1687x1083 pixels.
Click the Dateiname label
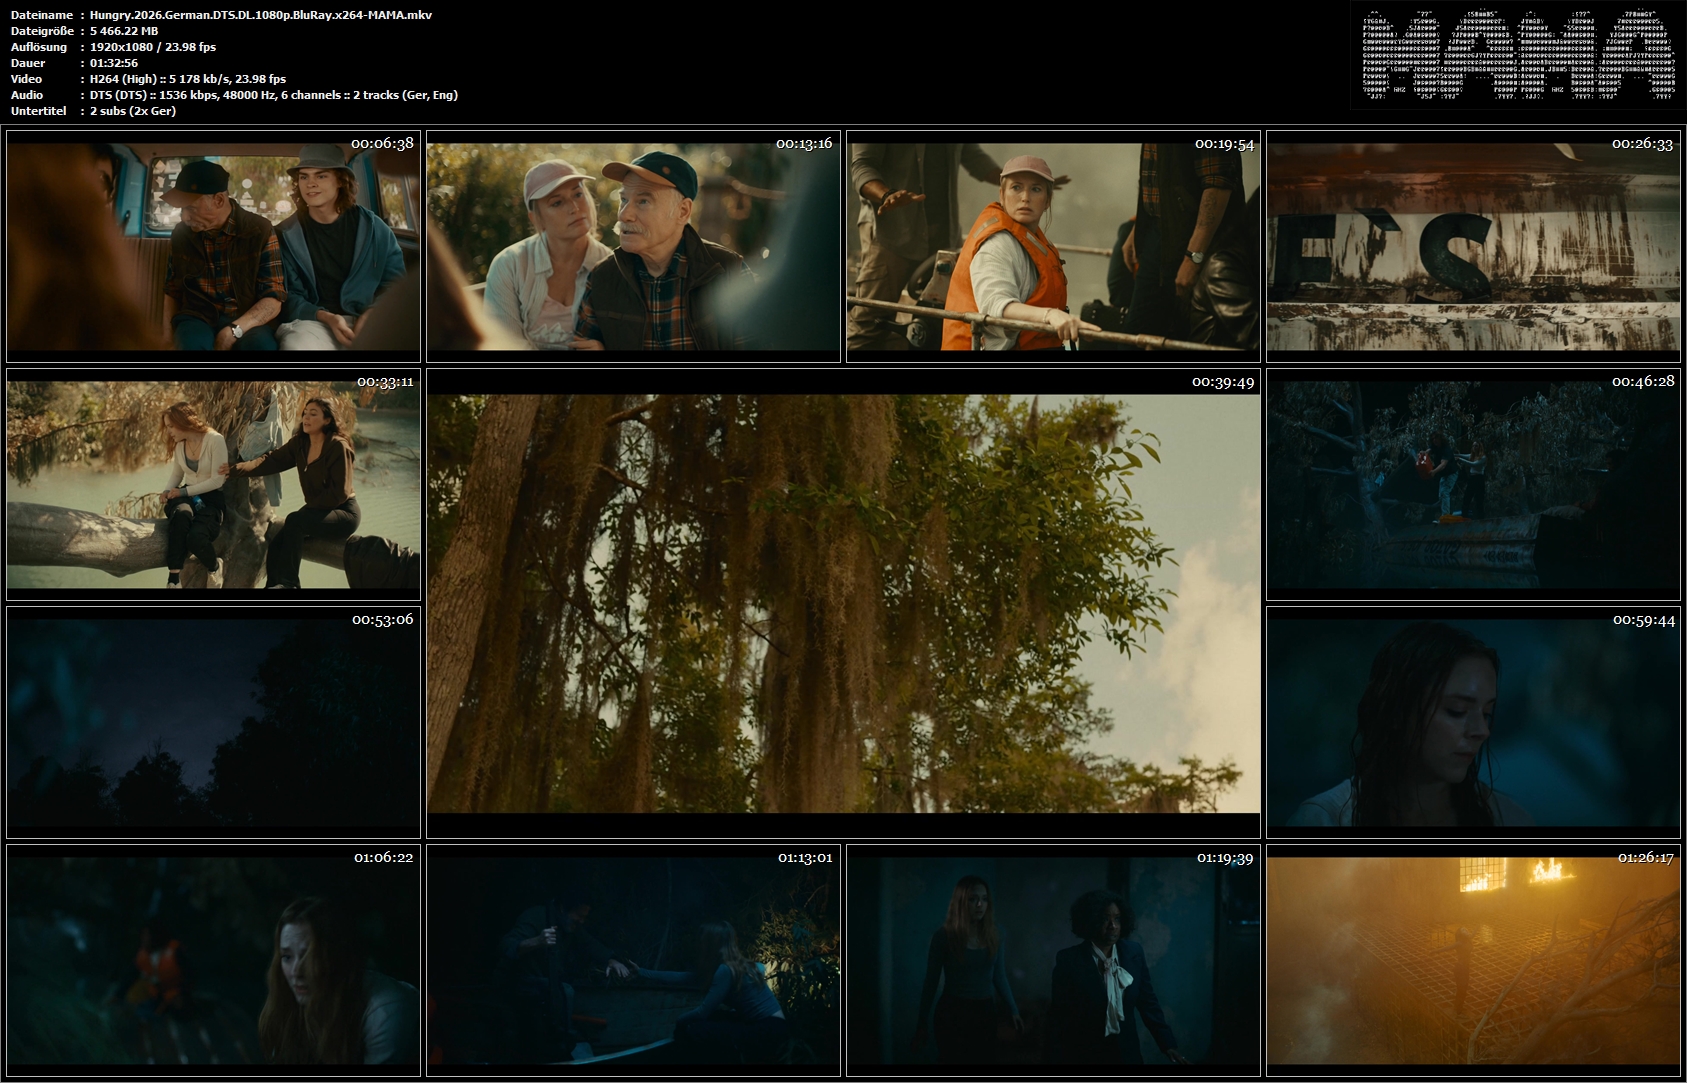42,15
